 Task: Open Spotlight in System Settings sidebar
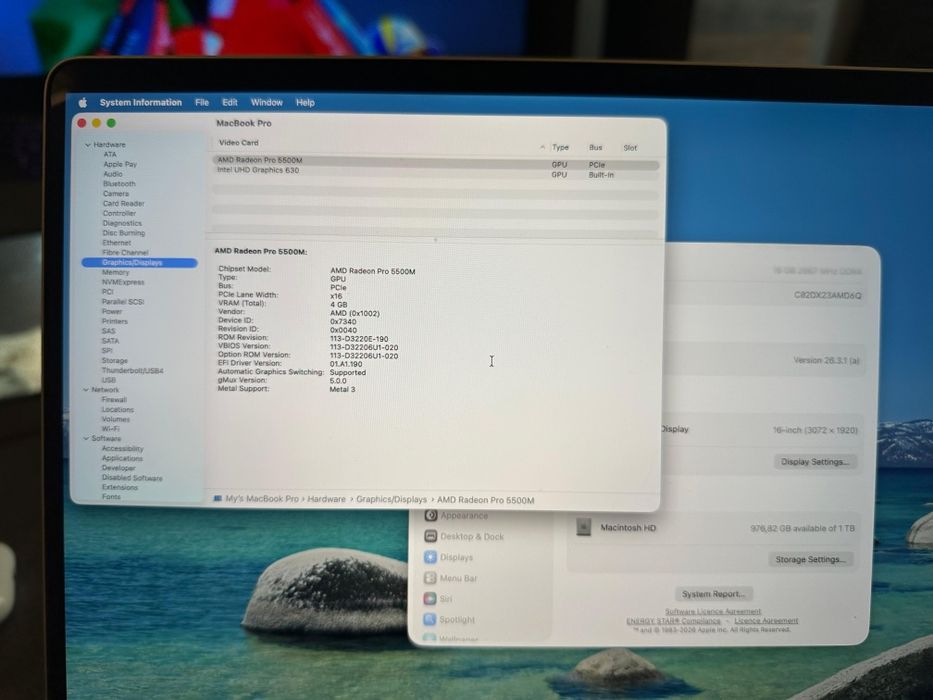coord(450,620)
